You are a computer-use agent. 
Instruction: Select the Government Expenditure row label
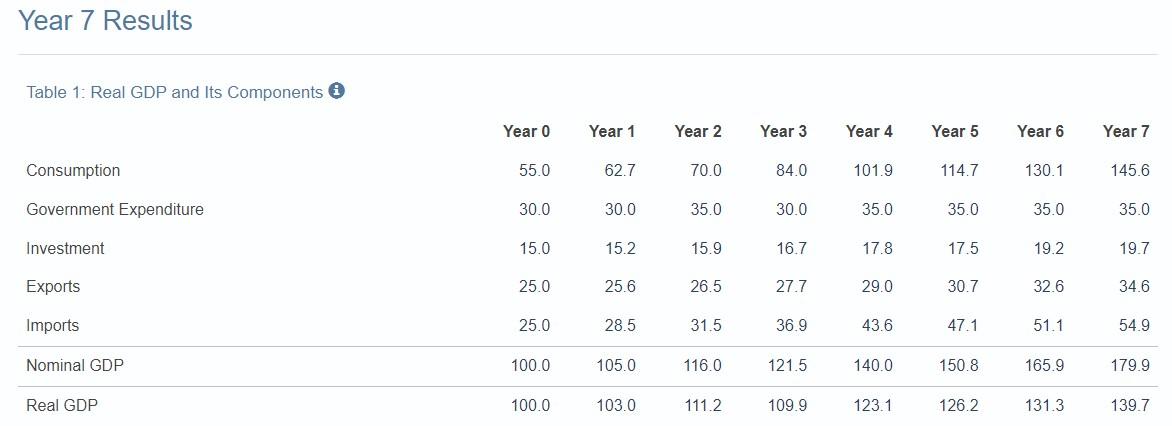coord(115,209)
